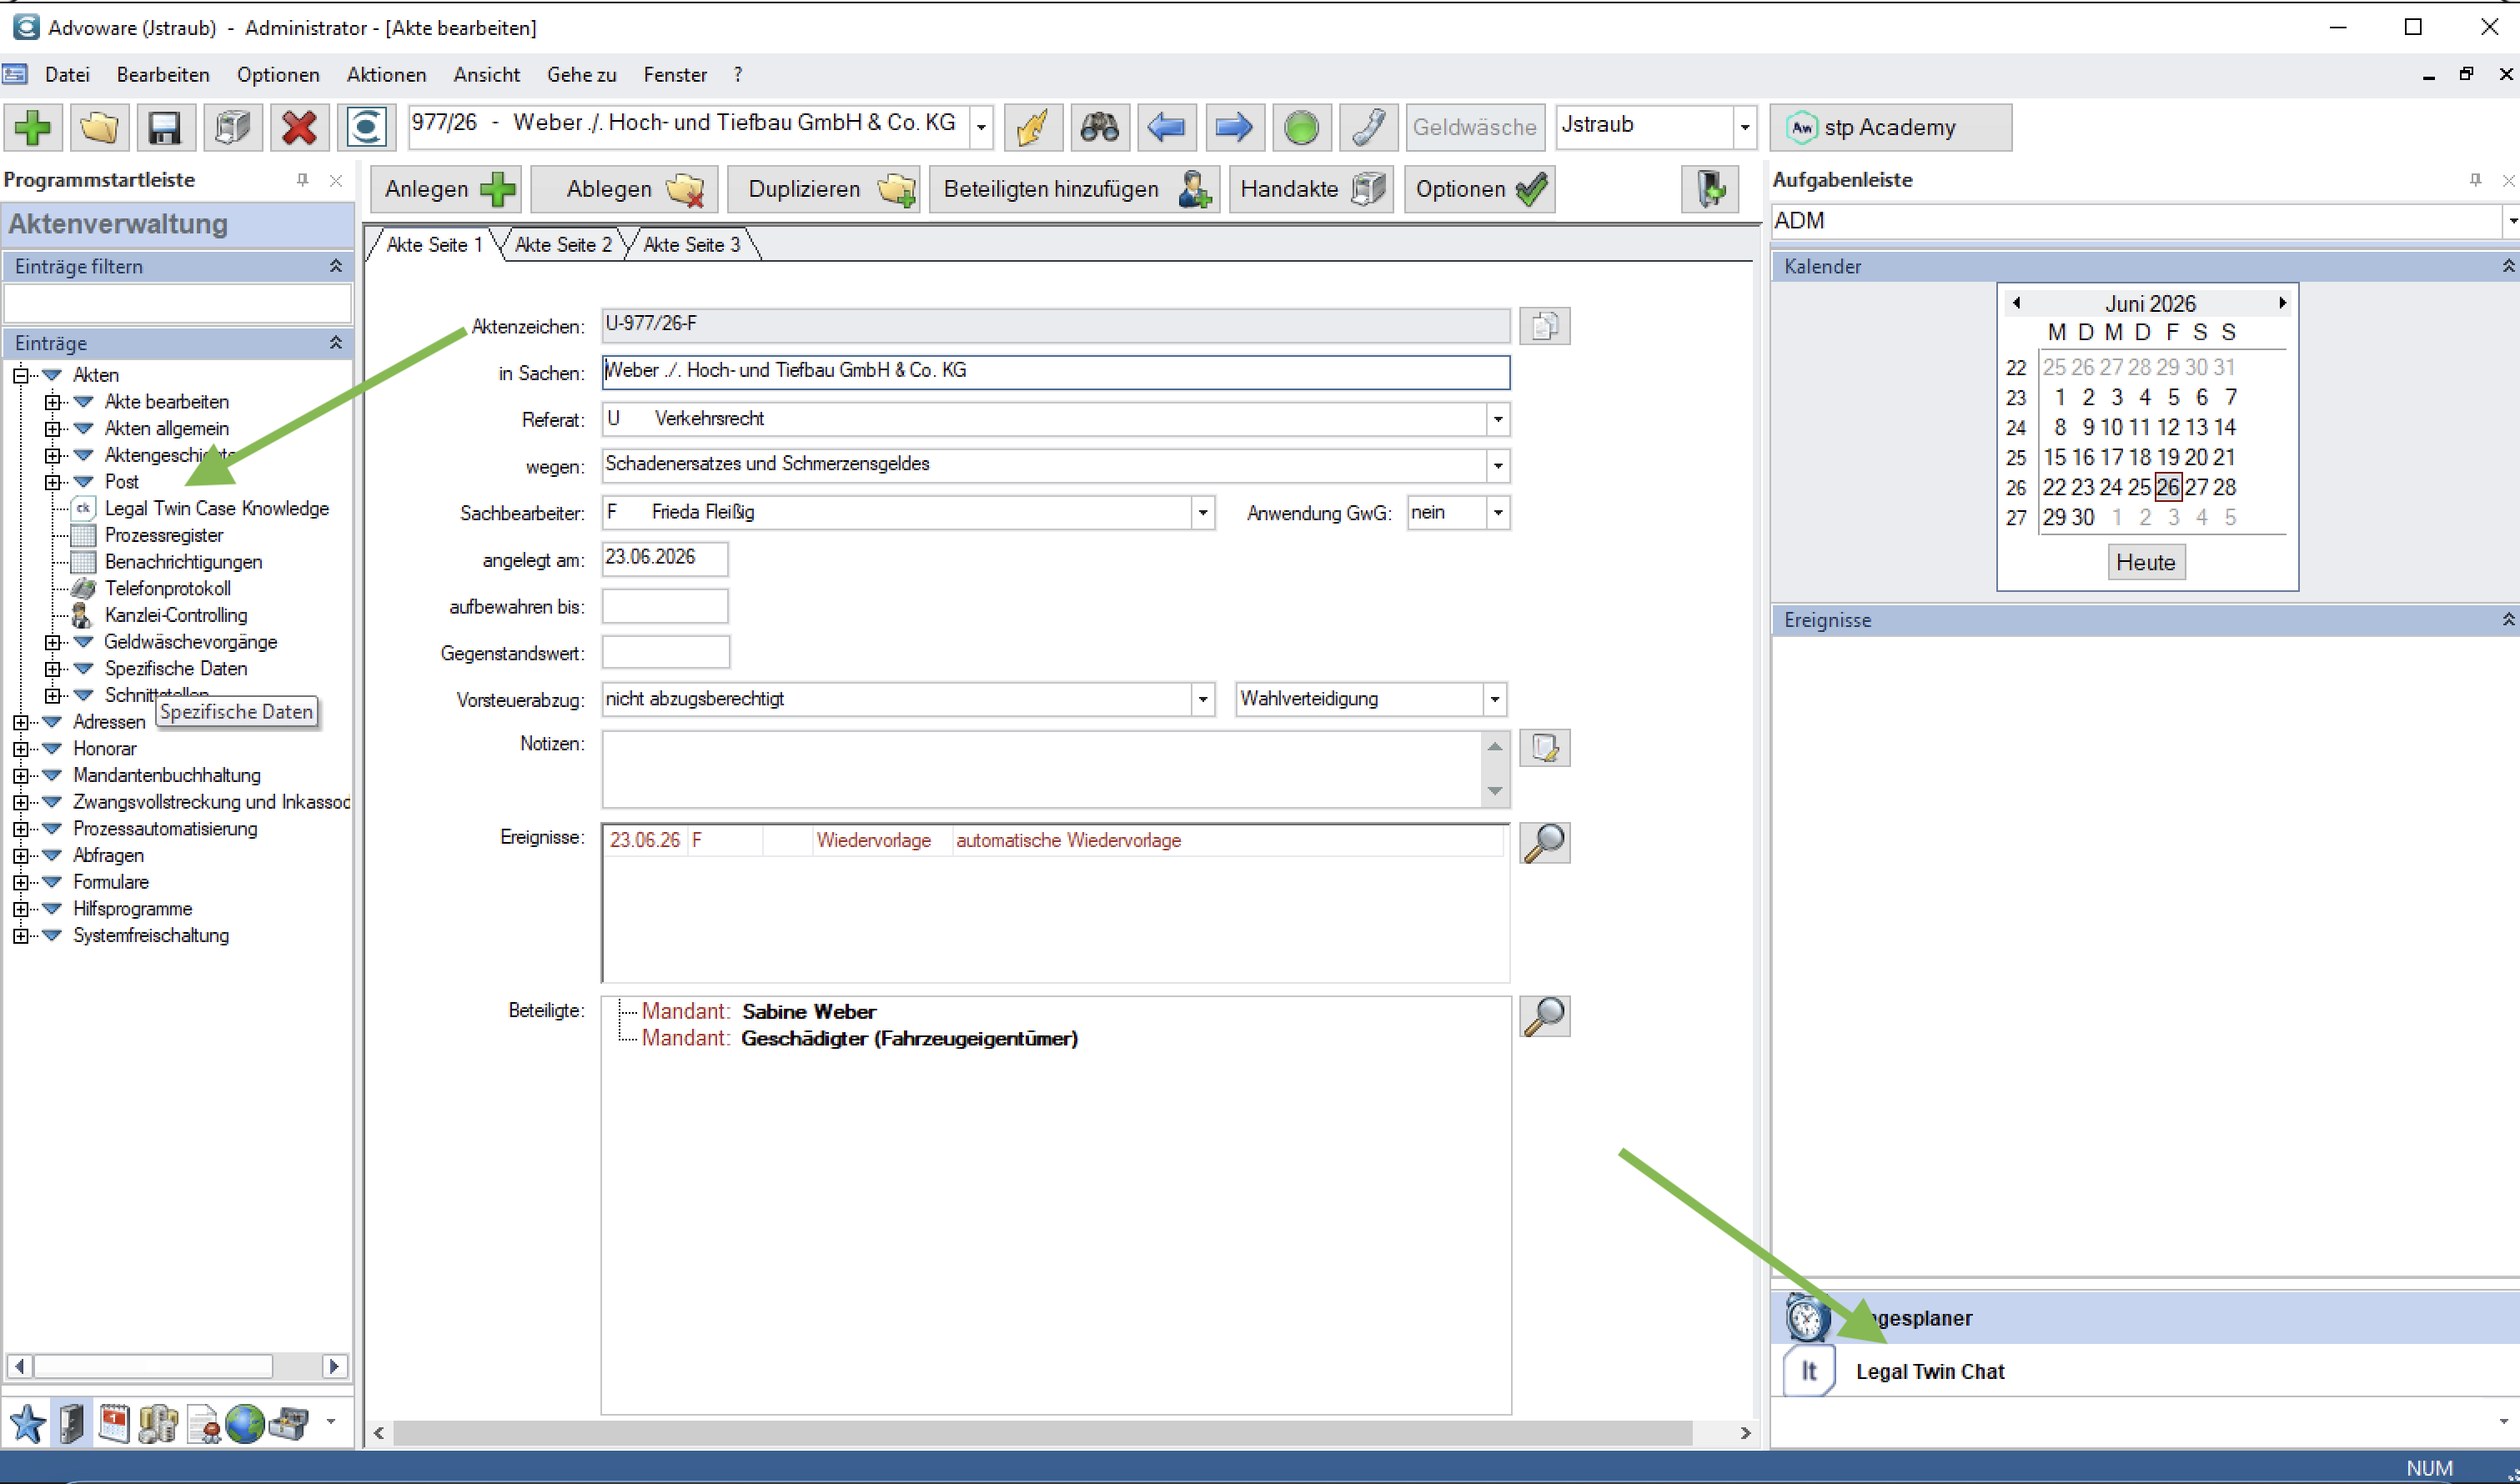The width and height of the screenshot is (2520, 1484).
Task: Click the globe icon in bottom bar
Action: [244, 1423]
